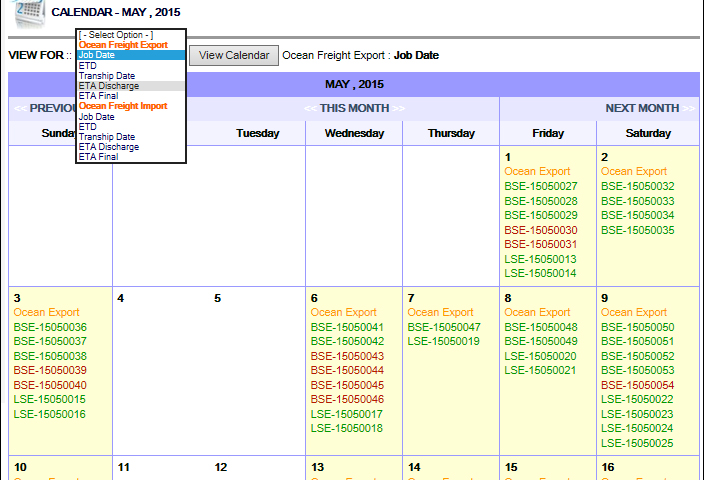Choose ETA Discharge under Ocean Freight Import

131,147
